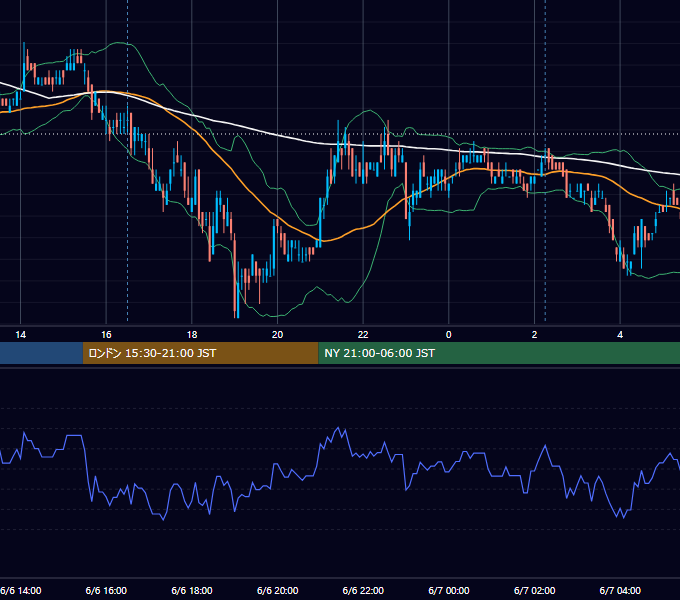Image resolution: width=680 pixels, height=600 pixels.
Task: Click the 6/6 14:00 date label
Action: [21, 590]
